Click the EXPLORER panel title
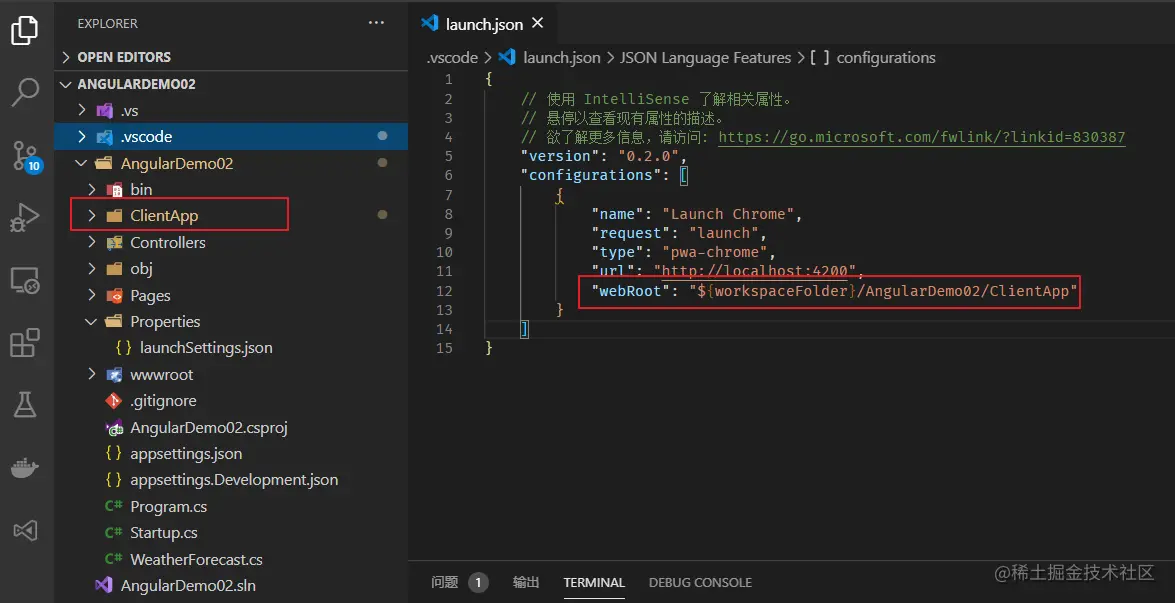1175x603 pixels. 107,24
